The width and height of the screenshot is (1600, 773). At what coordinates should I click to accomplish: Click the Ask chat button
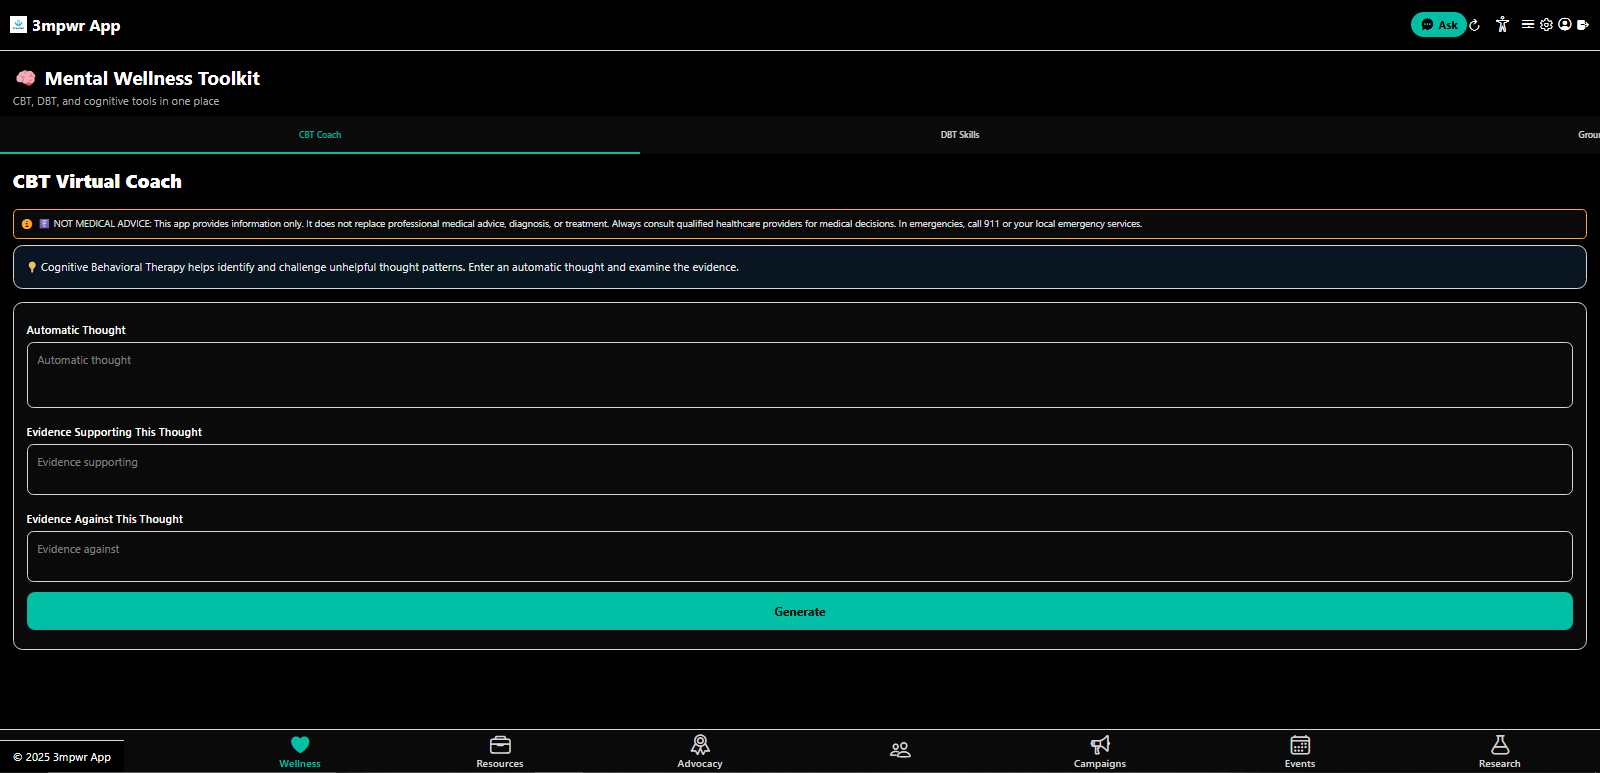(x=1438, y=25)
